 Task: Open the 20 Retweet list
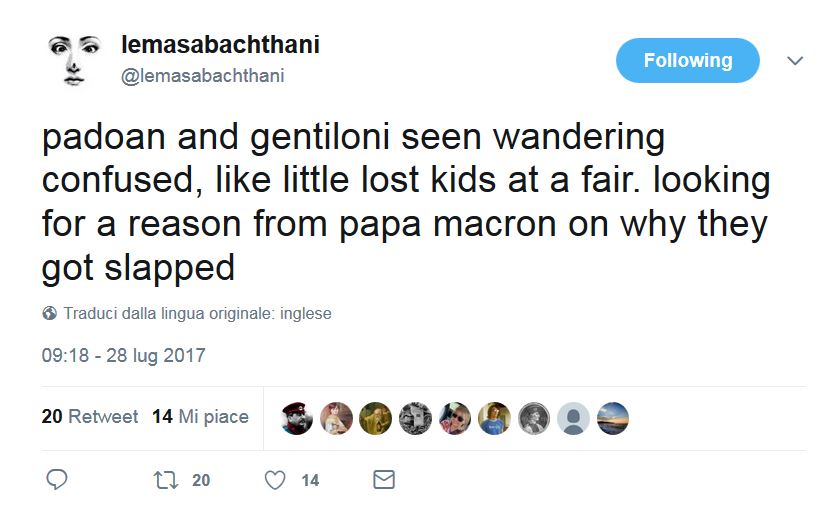point(90,417)
